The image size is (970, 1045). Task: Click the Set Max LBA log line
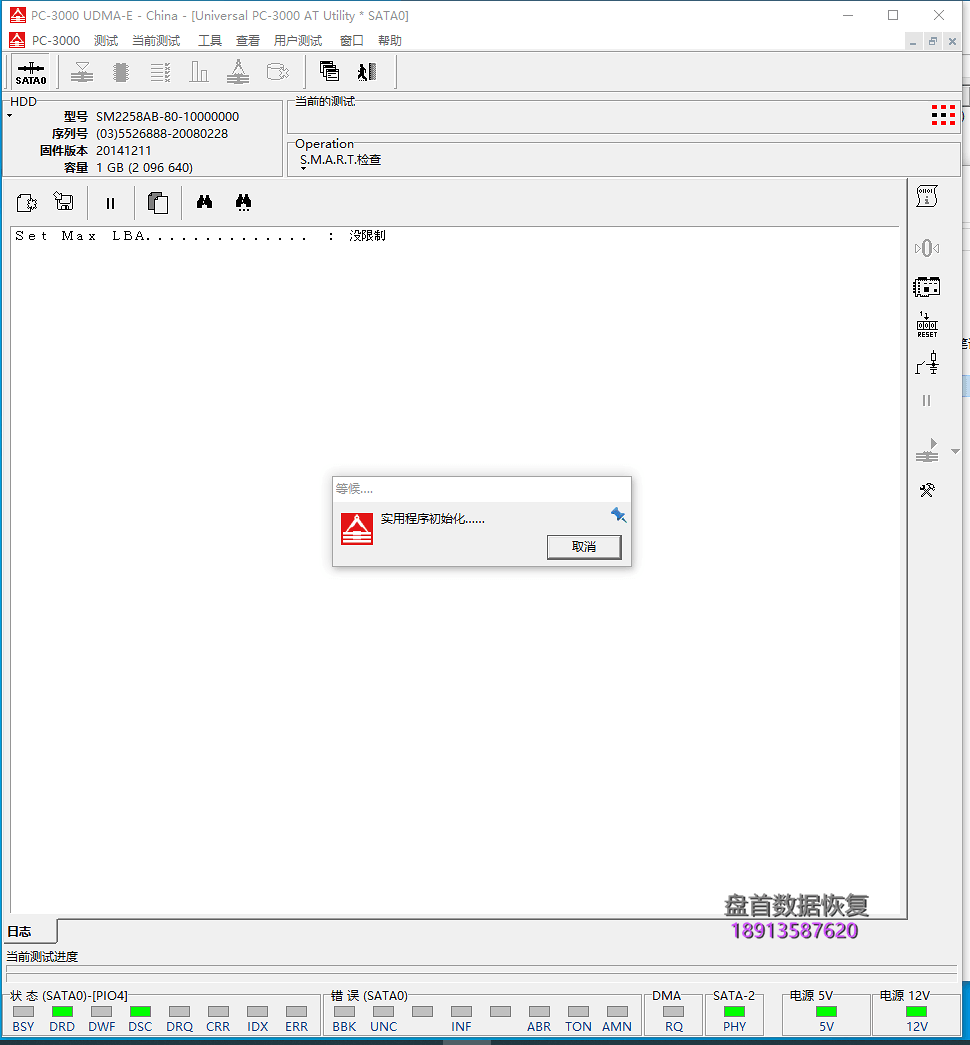click(x=200, y=236)
